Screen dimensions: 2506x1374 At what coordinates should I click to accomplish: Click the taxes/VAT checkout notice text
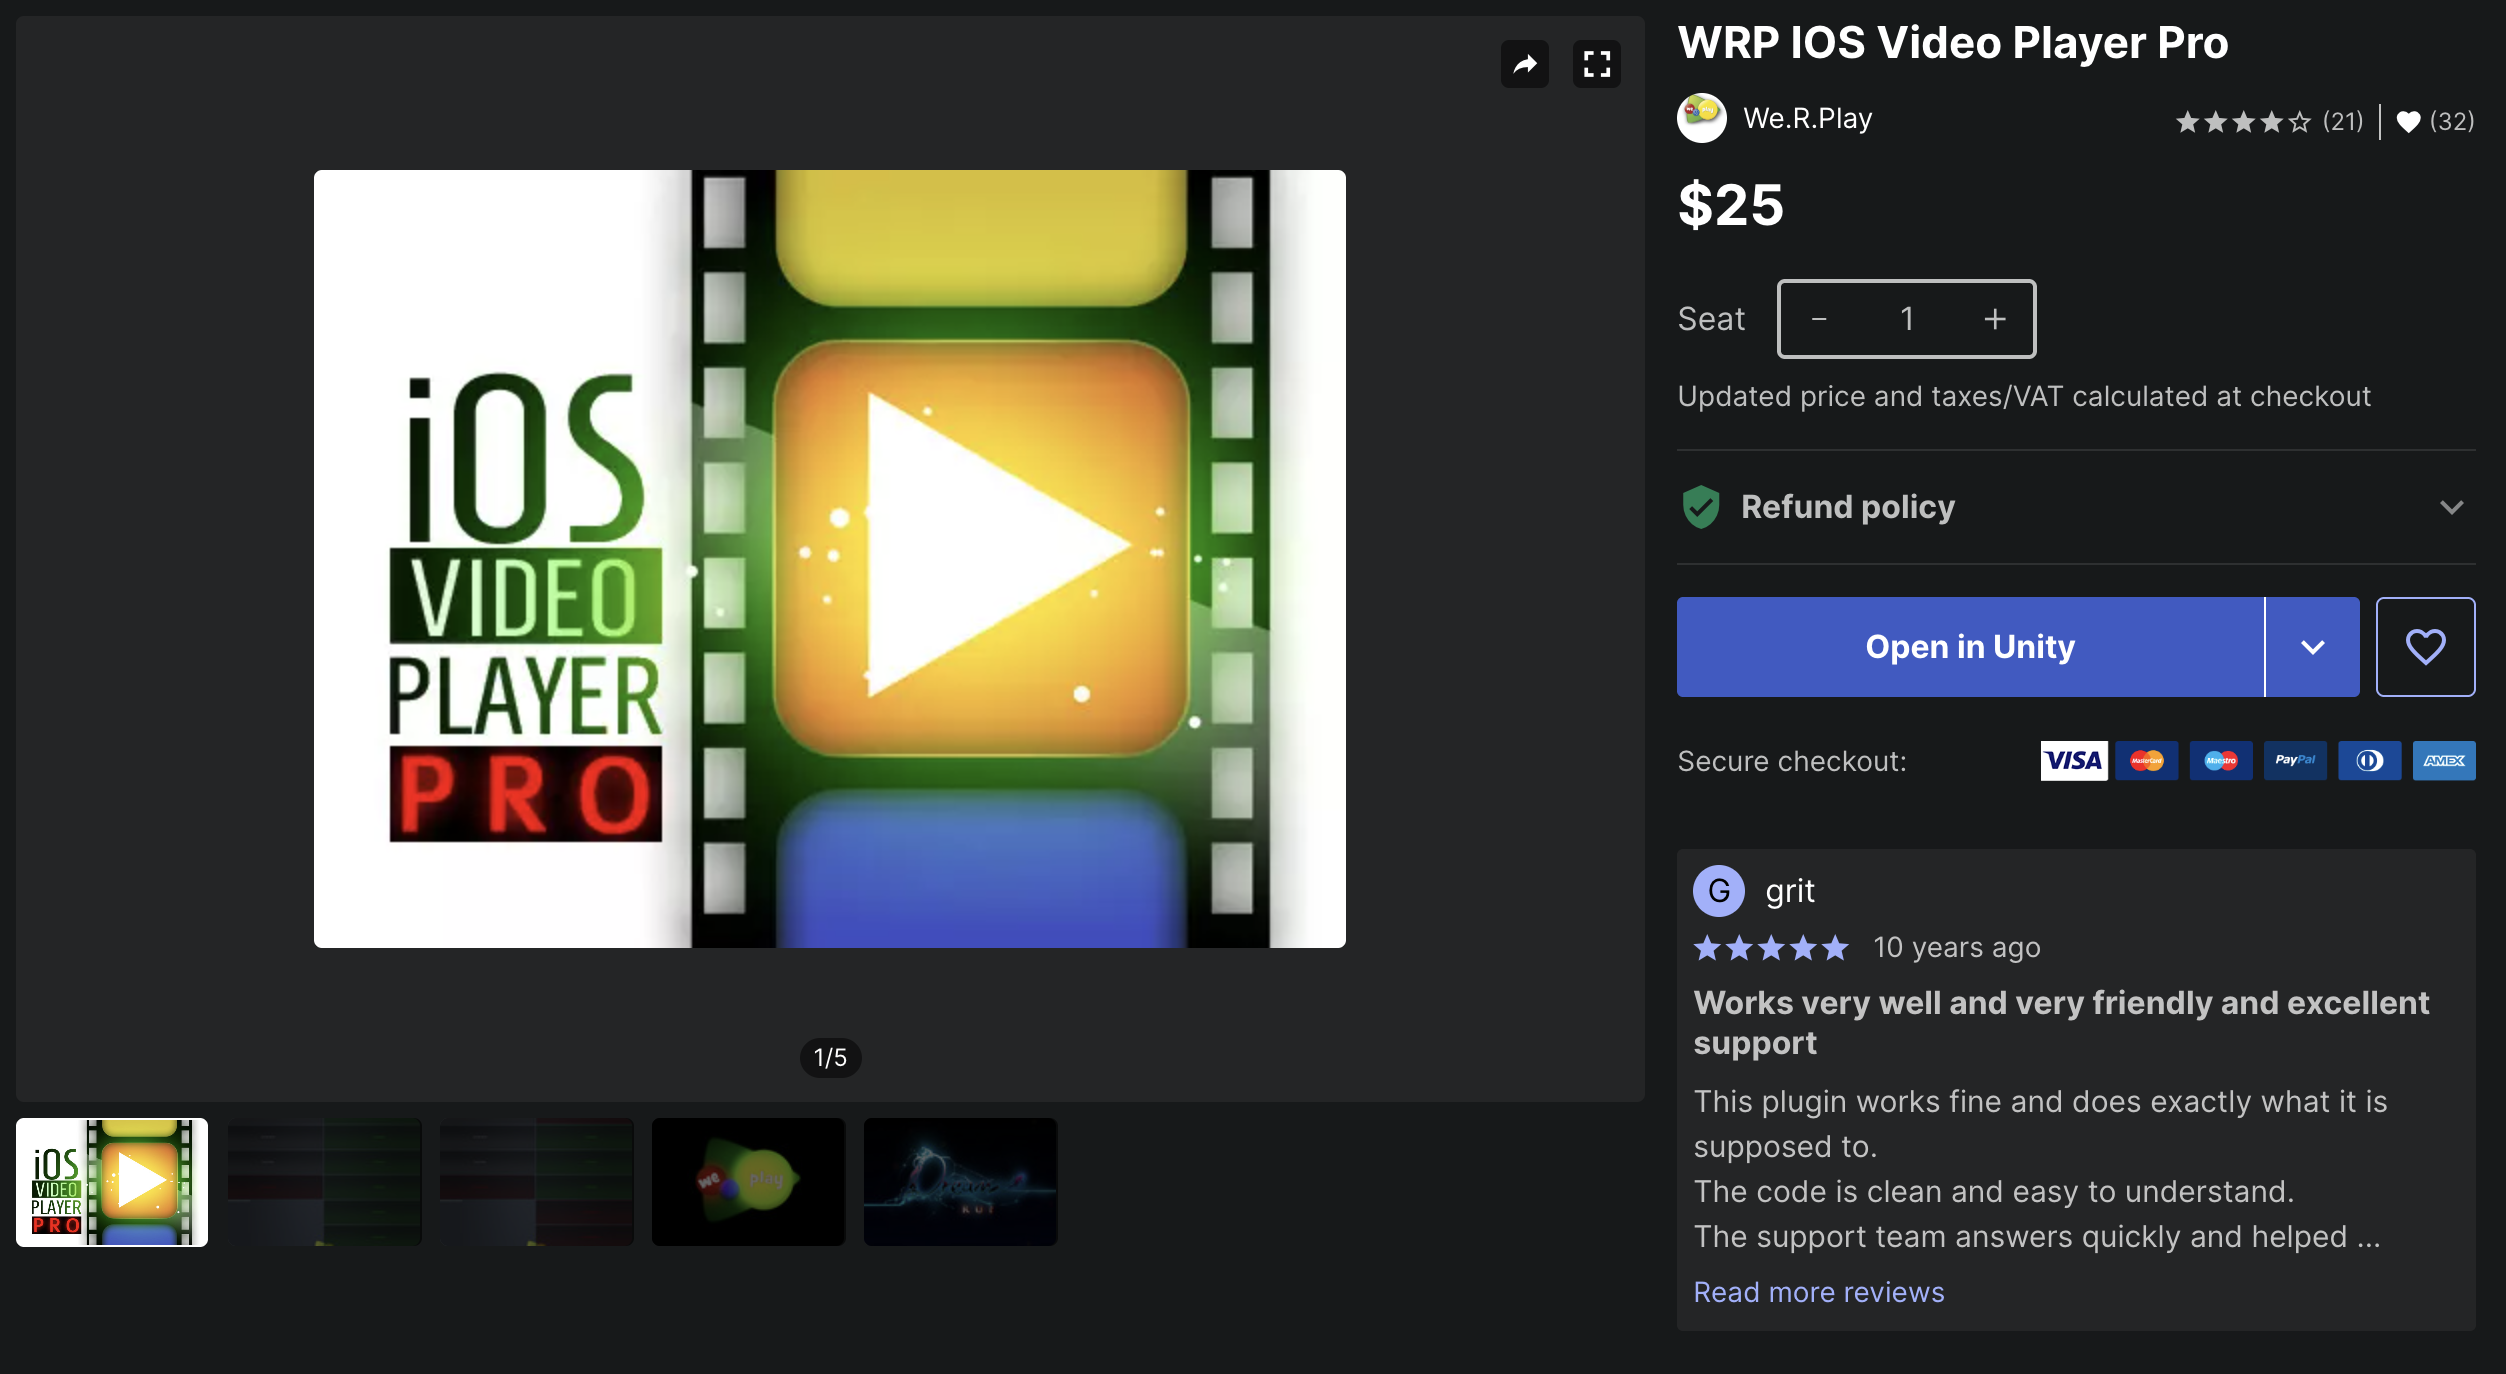[2024, 397]
